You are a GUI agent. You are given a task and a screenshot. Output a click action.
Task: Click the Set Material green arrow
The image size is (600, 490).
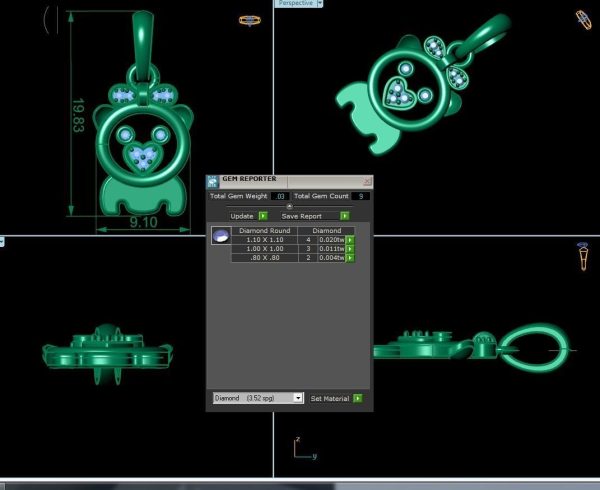point(358,398)
